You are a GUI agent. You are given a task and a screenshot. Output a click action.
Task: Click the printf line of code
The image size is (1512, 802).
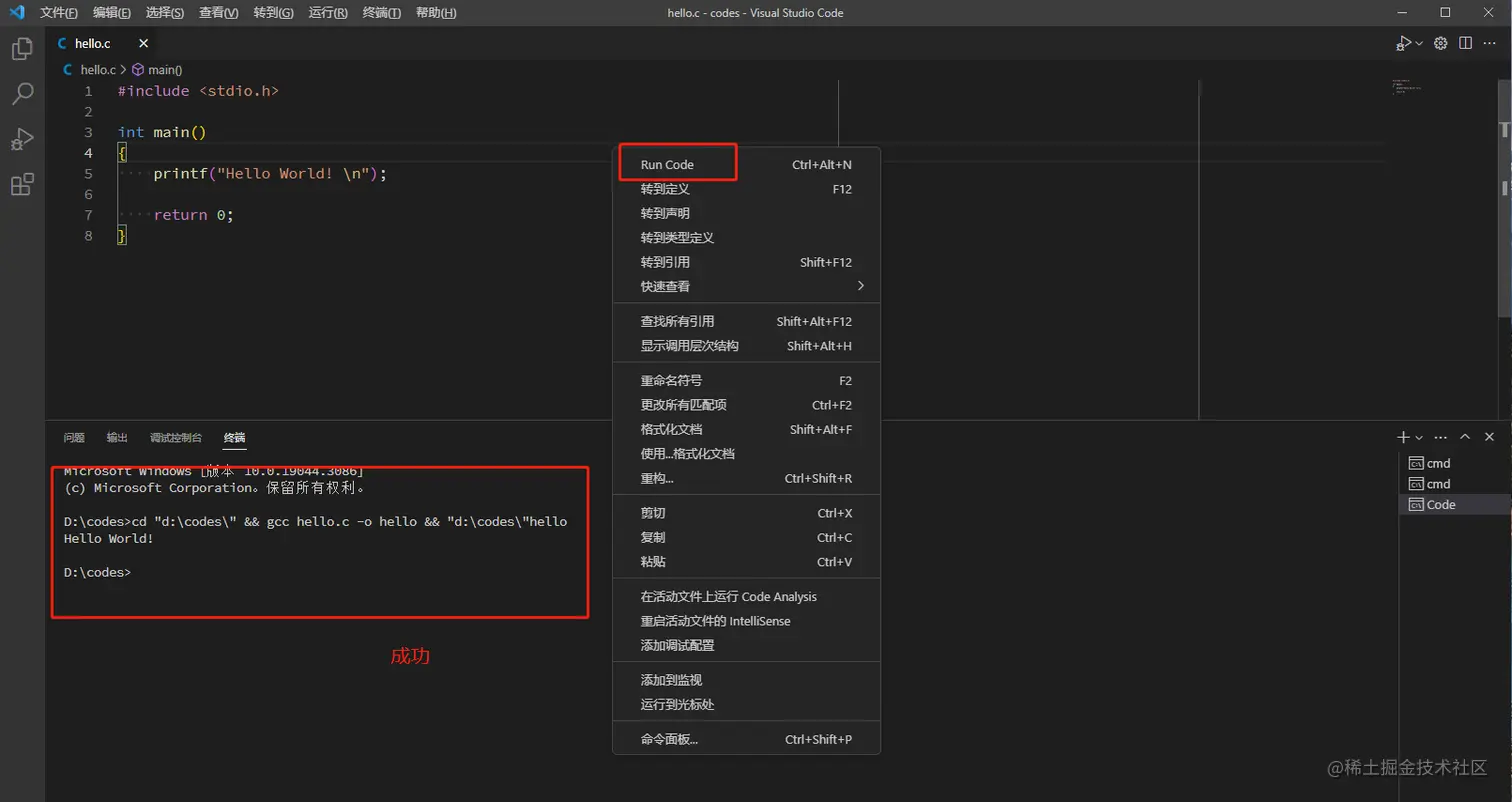coord(270,173)
